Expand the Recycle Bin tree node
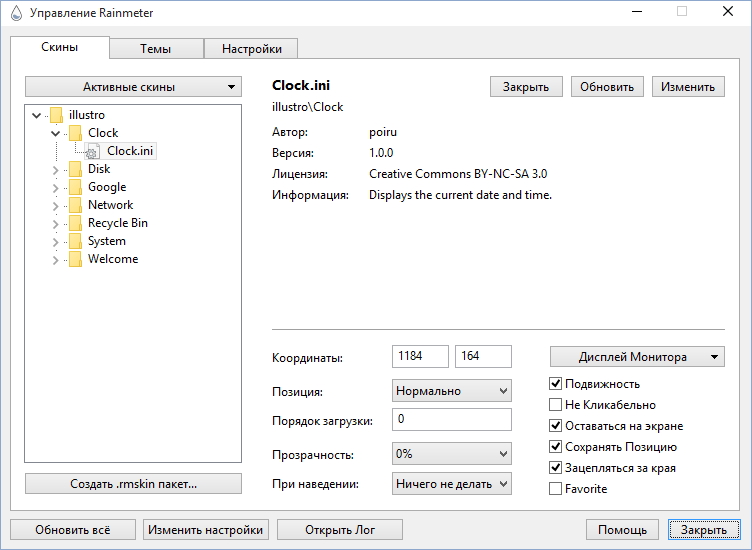Image resolution: width=752 pixels, height=550 pixels. pyautogui.click(x=56, y=224)
